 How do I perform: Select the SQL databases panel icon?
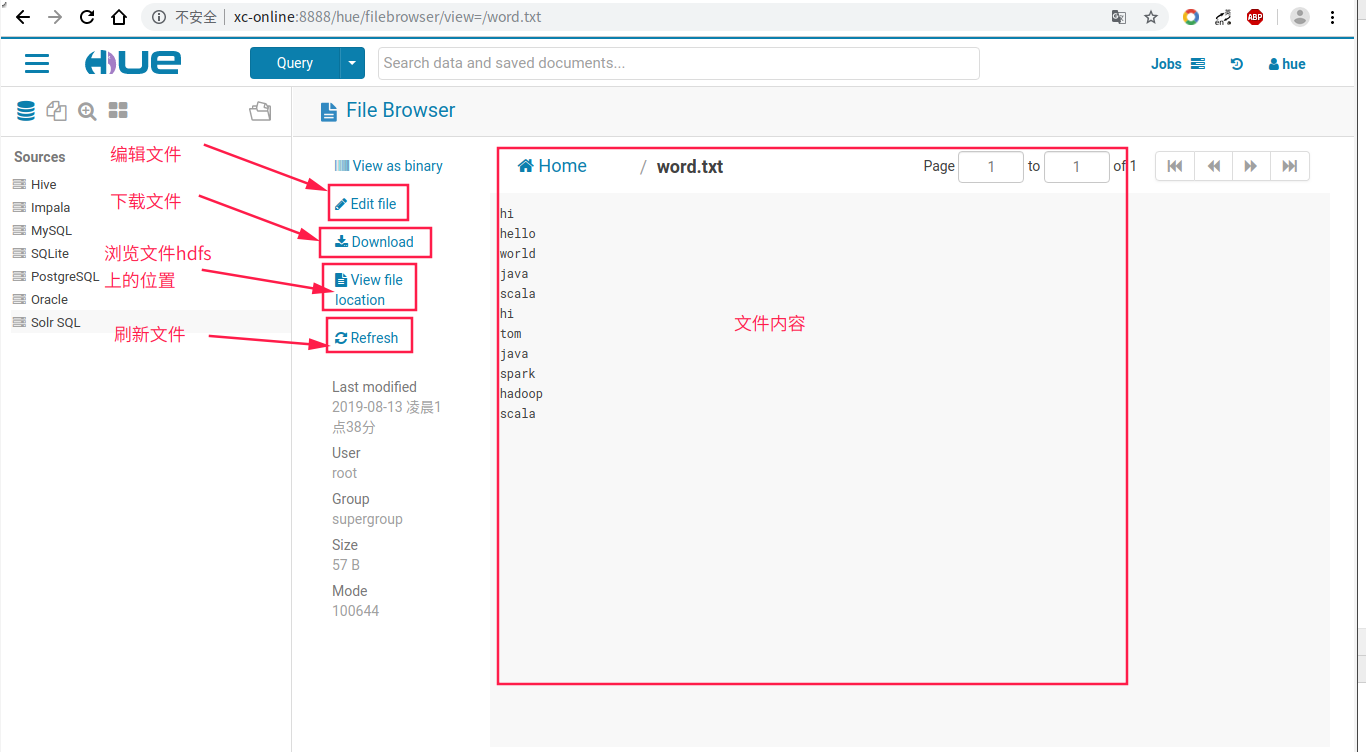coord(26,111)
